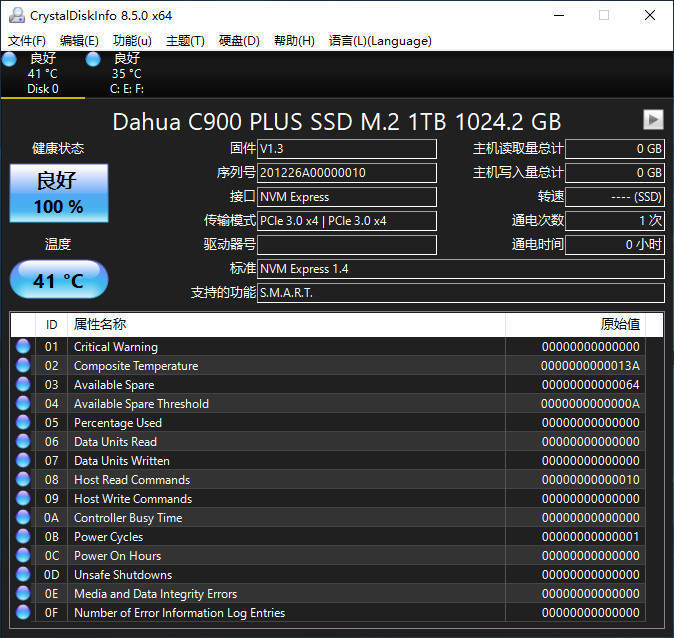The height and width of the screenshot is (638, 674).
Task: Click the 原始值 column header
Action: tap(575, 325)
